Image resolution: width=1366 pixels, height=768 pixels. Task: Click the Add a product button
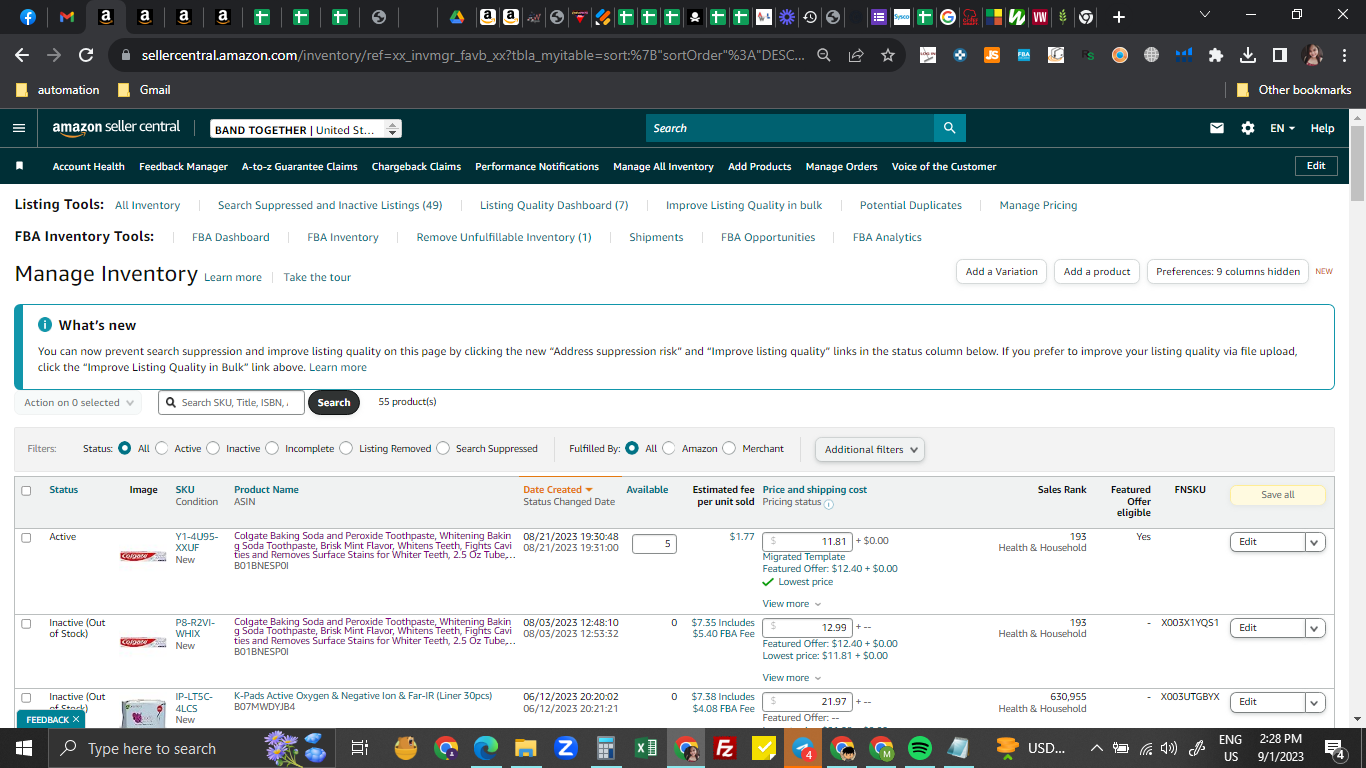pyautogui.click(x=1097, y=271)
